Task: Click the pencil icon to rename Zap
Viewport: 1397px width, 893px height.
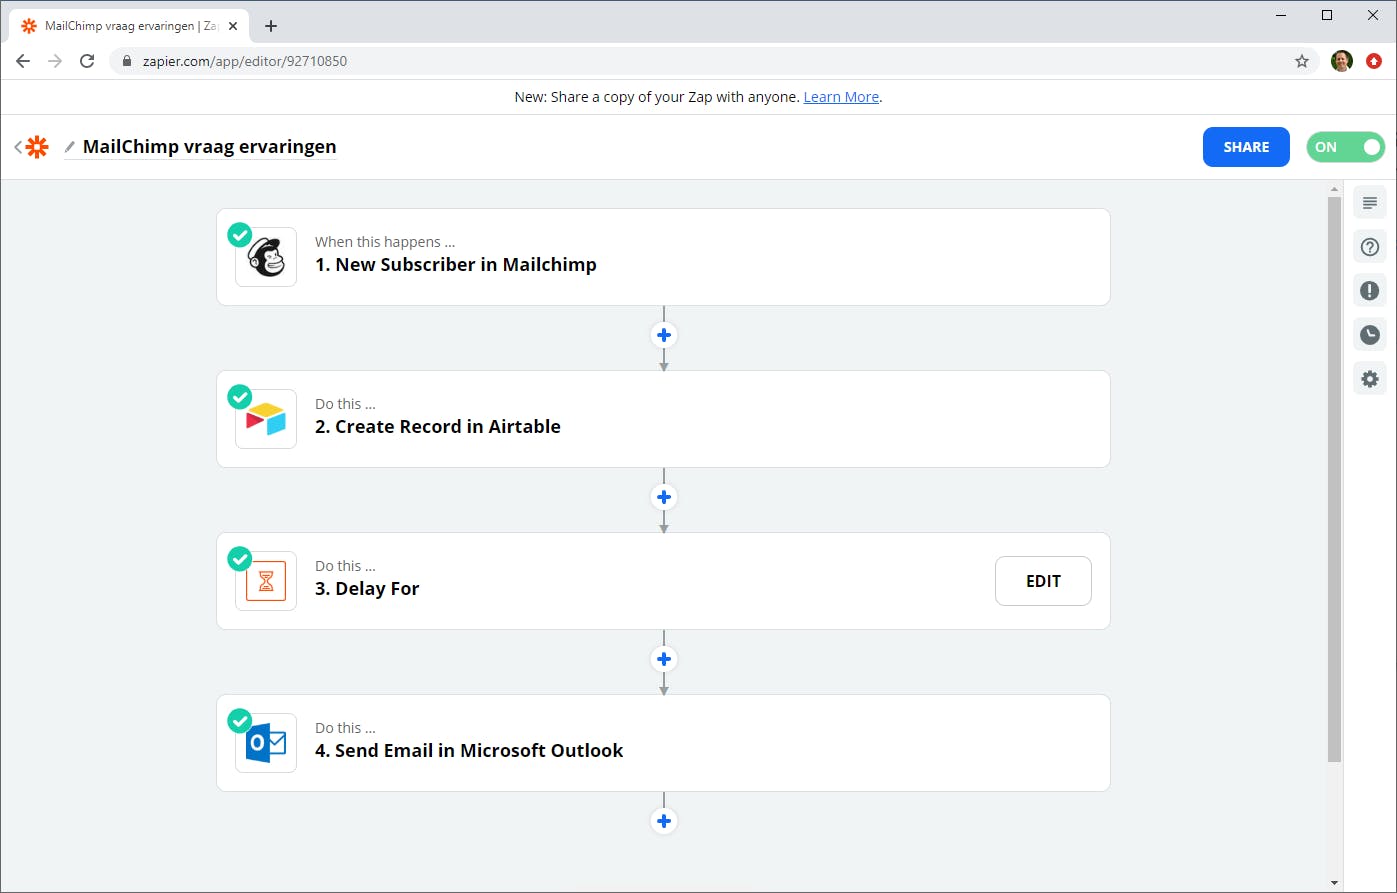Action: [x=70, y=147]
